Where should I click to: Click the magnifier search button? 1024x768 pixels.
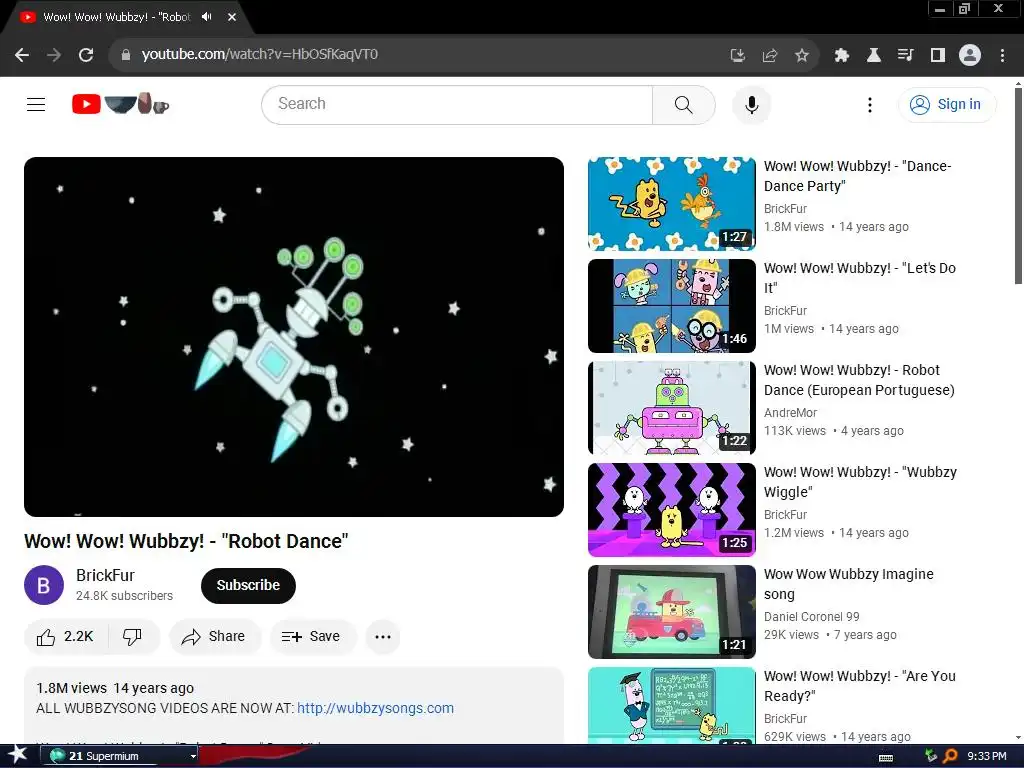(x=684, y=104)
